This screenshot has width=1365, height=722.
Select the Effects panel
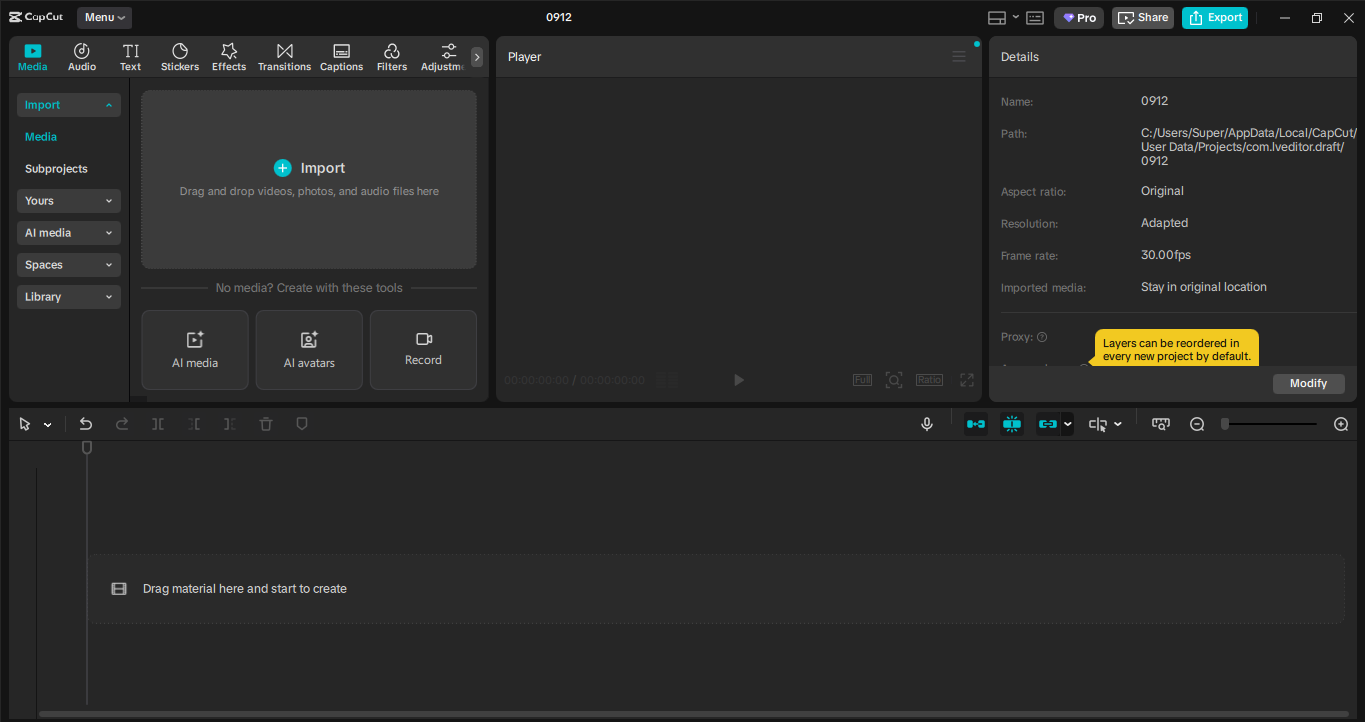tap(229, 56)
